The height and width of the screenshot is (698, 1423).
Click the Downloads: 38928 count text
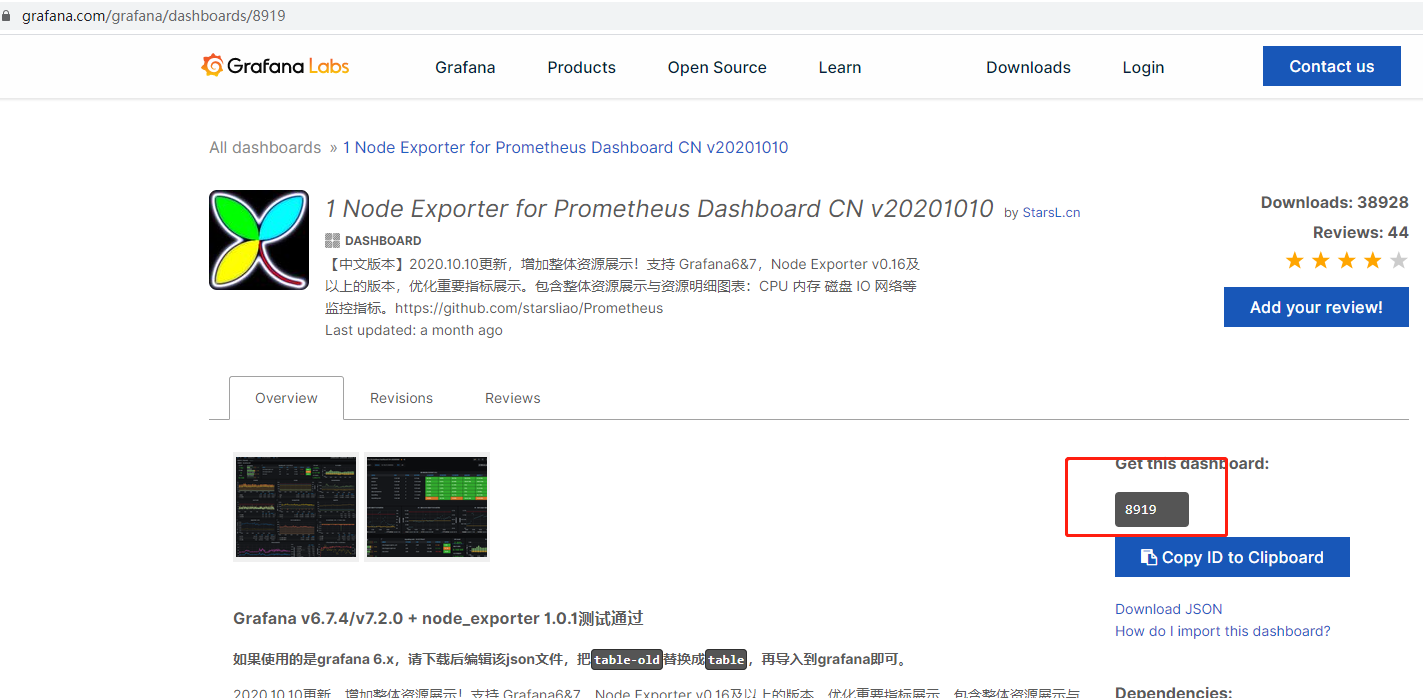(1335, 202)
